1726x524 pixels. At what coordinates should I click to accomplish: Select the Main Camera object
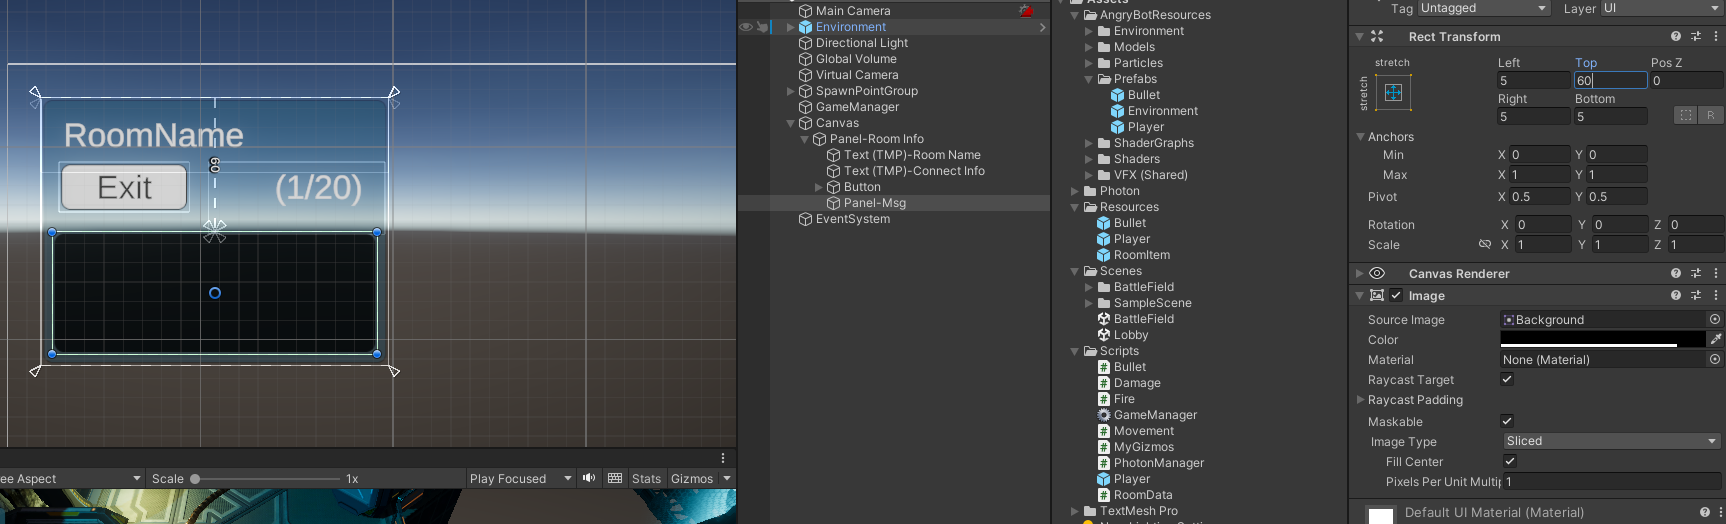point(844,11)
